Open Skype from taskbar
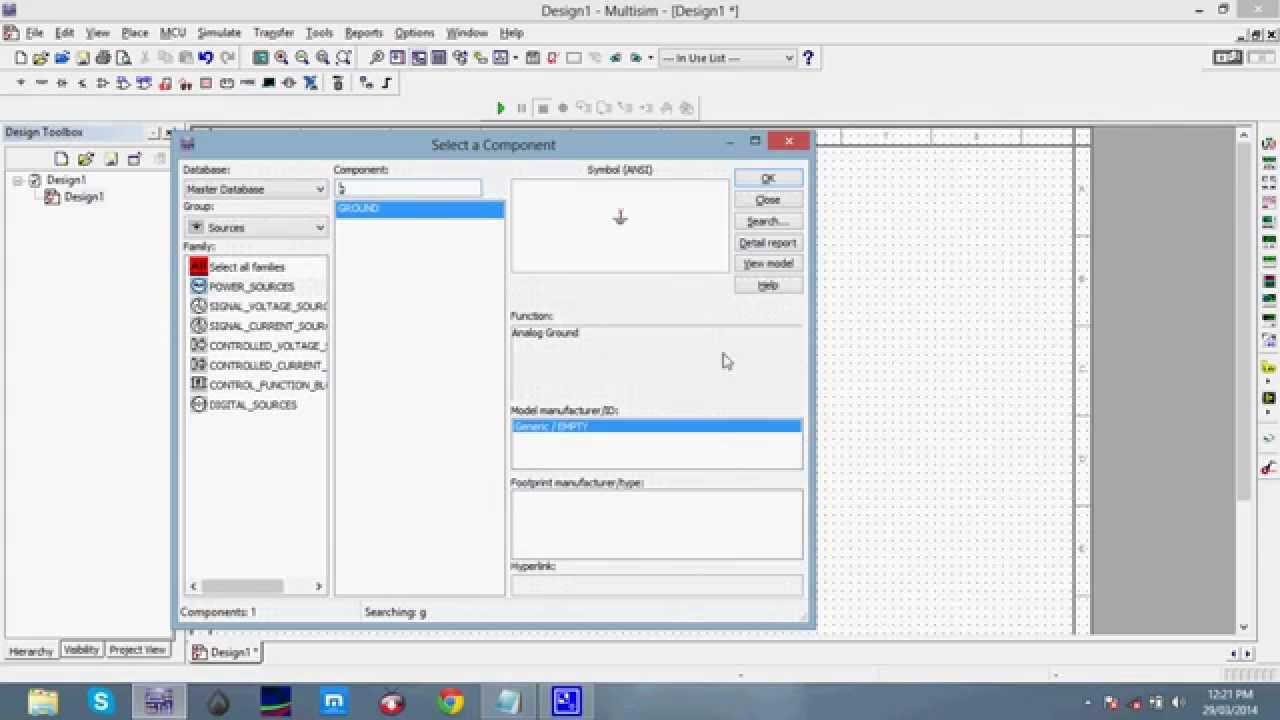The image size is (1280, 720). coord(101,702)
